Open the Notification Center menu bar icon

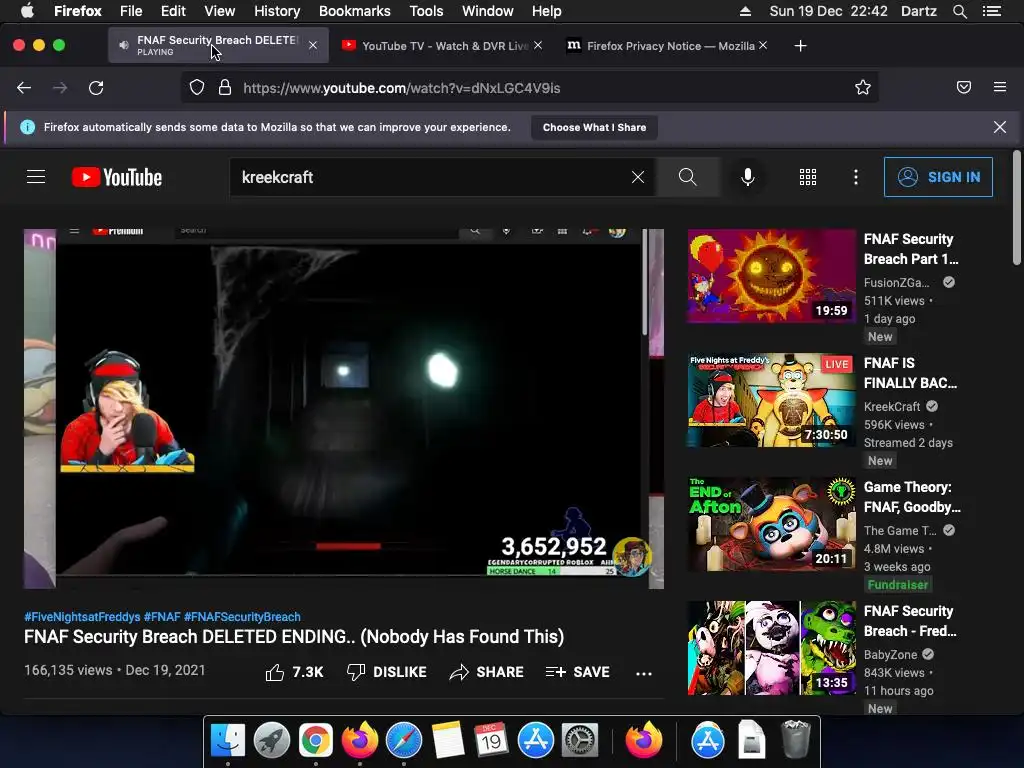click(x=991, y=11)
